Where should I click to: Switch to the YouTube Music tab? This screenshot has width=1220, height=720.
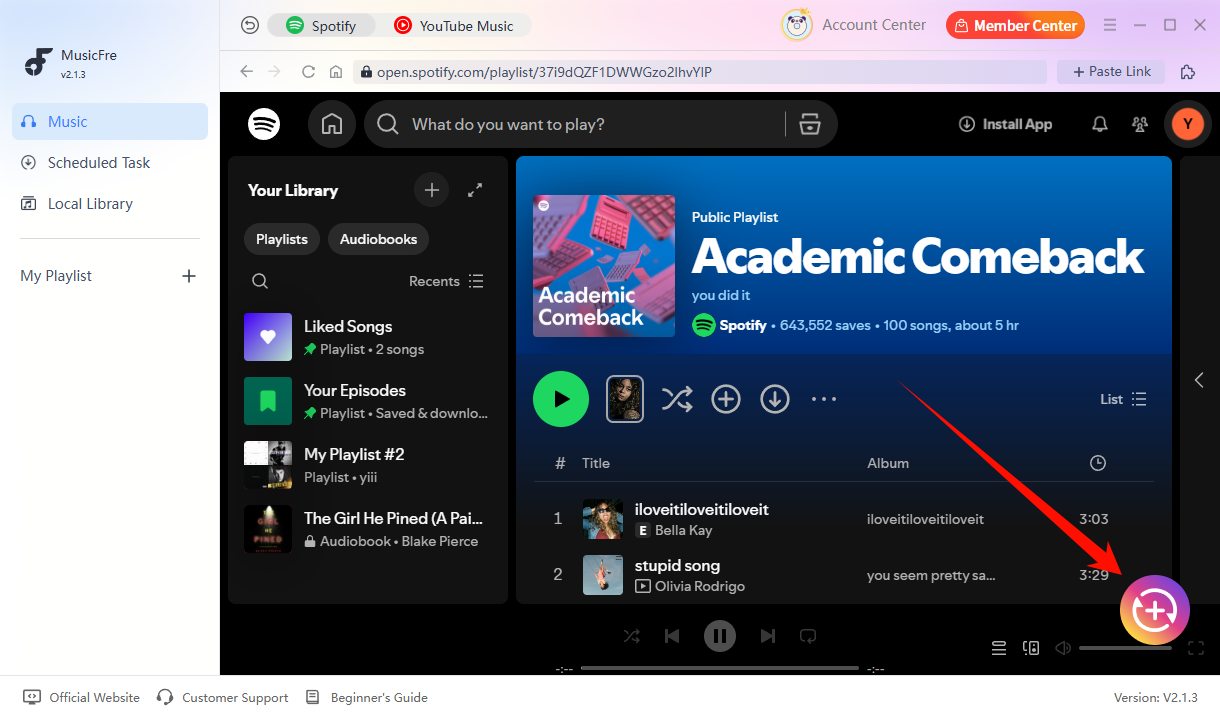click(454, 26)
